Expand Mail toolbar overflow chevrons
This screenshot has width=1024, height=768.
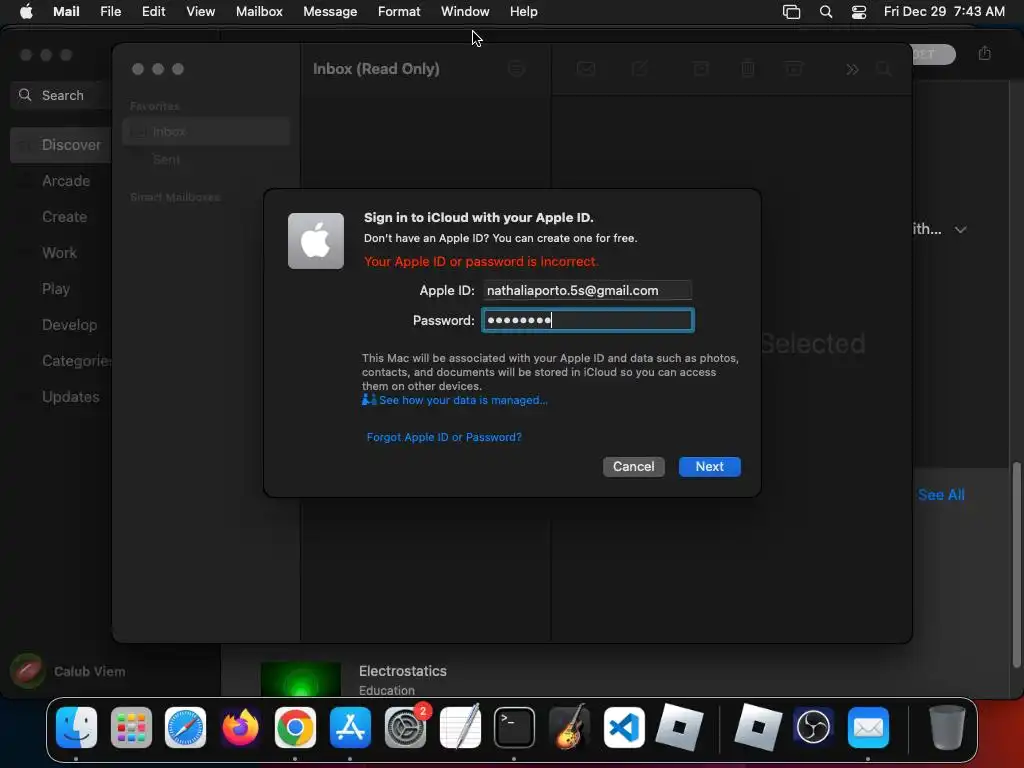pos(852,69)
